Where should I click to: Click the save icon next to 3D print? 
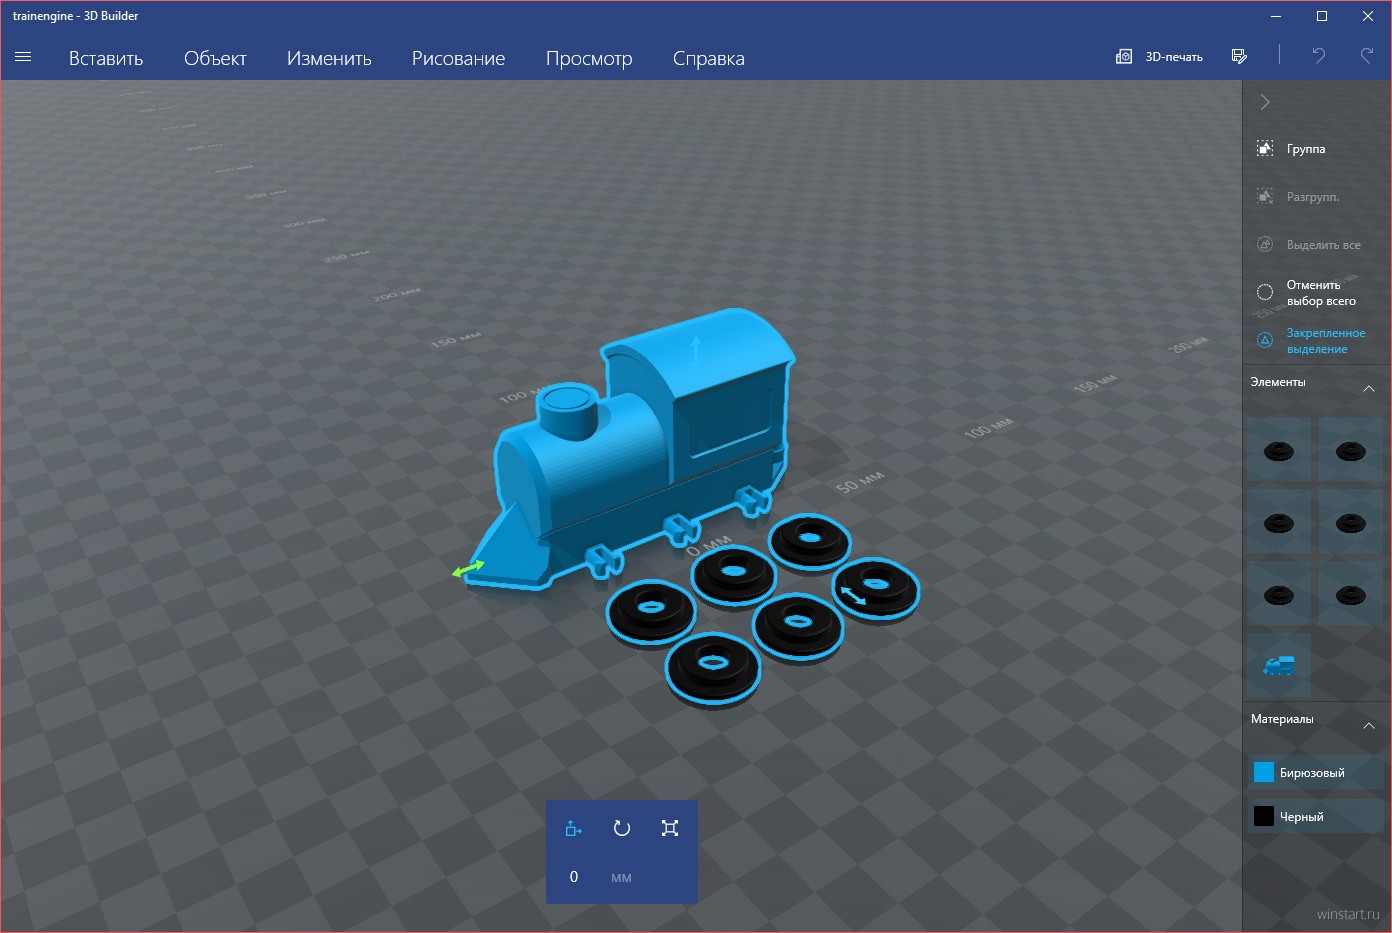[1239, 57]
